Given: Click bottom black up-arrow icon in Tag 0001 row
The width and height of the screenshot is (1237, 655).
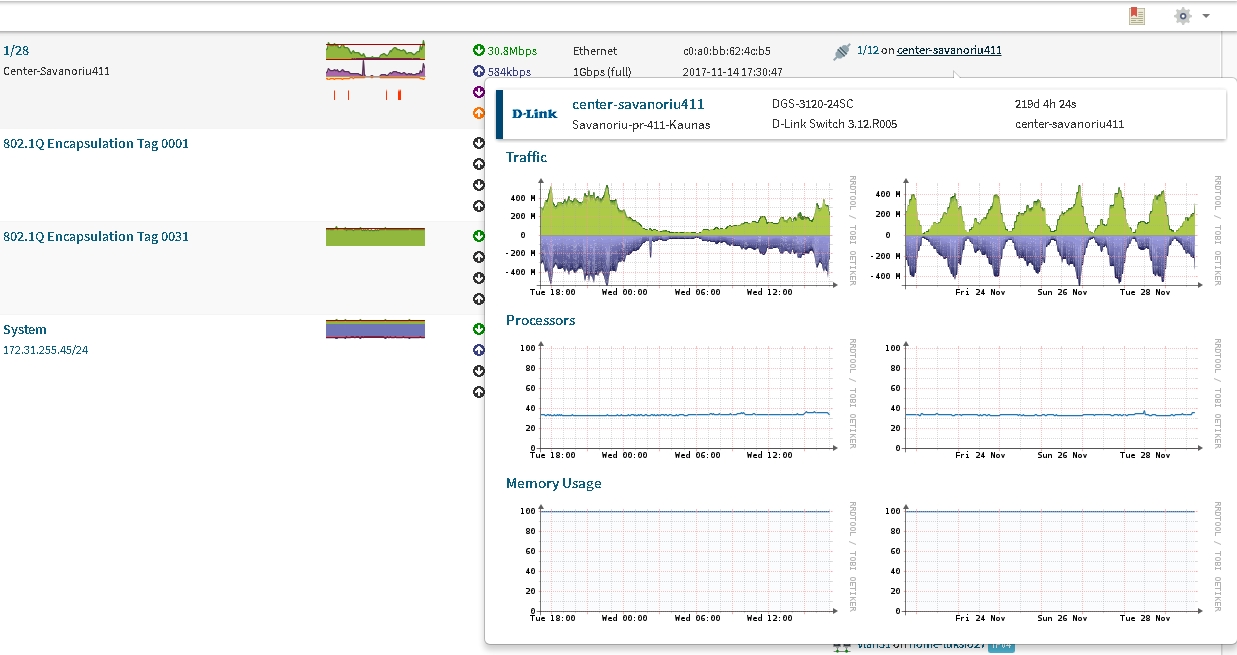Looking at the screenshot, I should (479, 206).
